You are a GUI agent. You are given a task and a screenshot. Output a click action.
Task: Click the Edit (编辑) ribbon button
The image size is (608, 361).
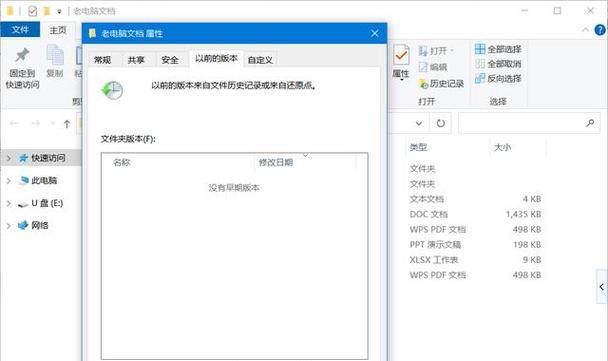point(433,67)
